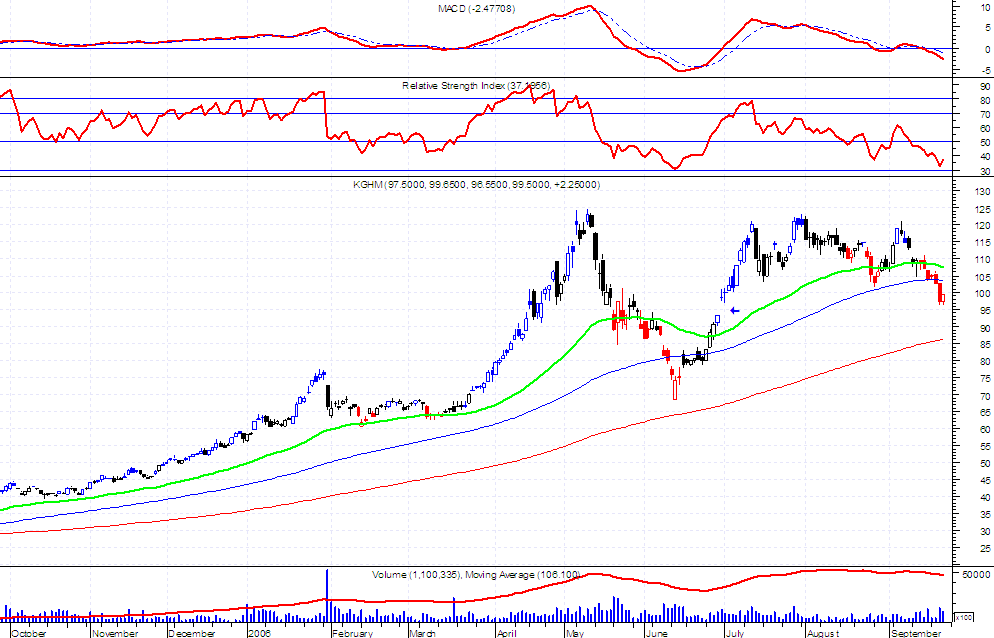Click the April label on the time axis
Image resolution: width=994 pixels, height=638 pixels.
pos(507,633)
